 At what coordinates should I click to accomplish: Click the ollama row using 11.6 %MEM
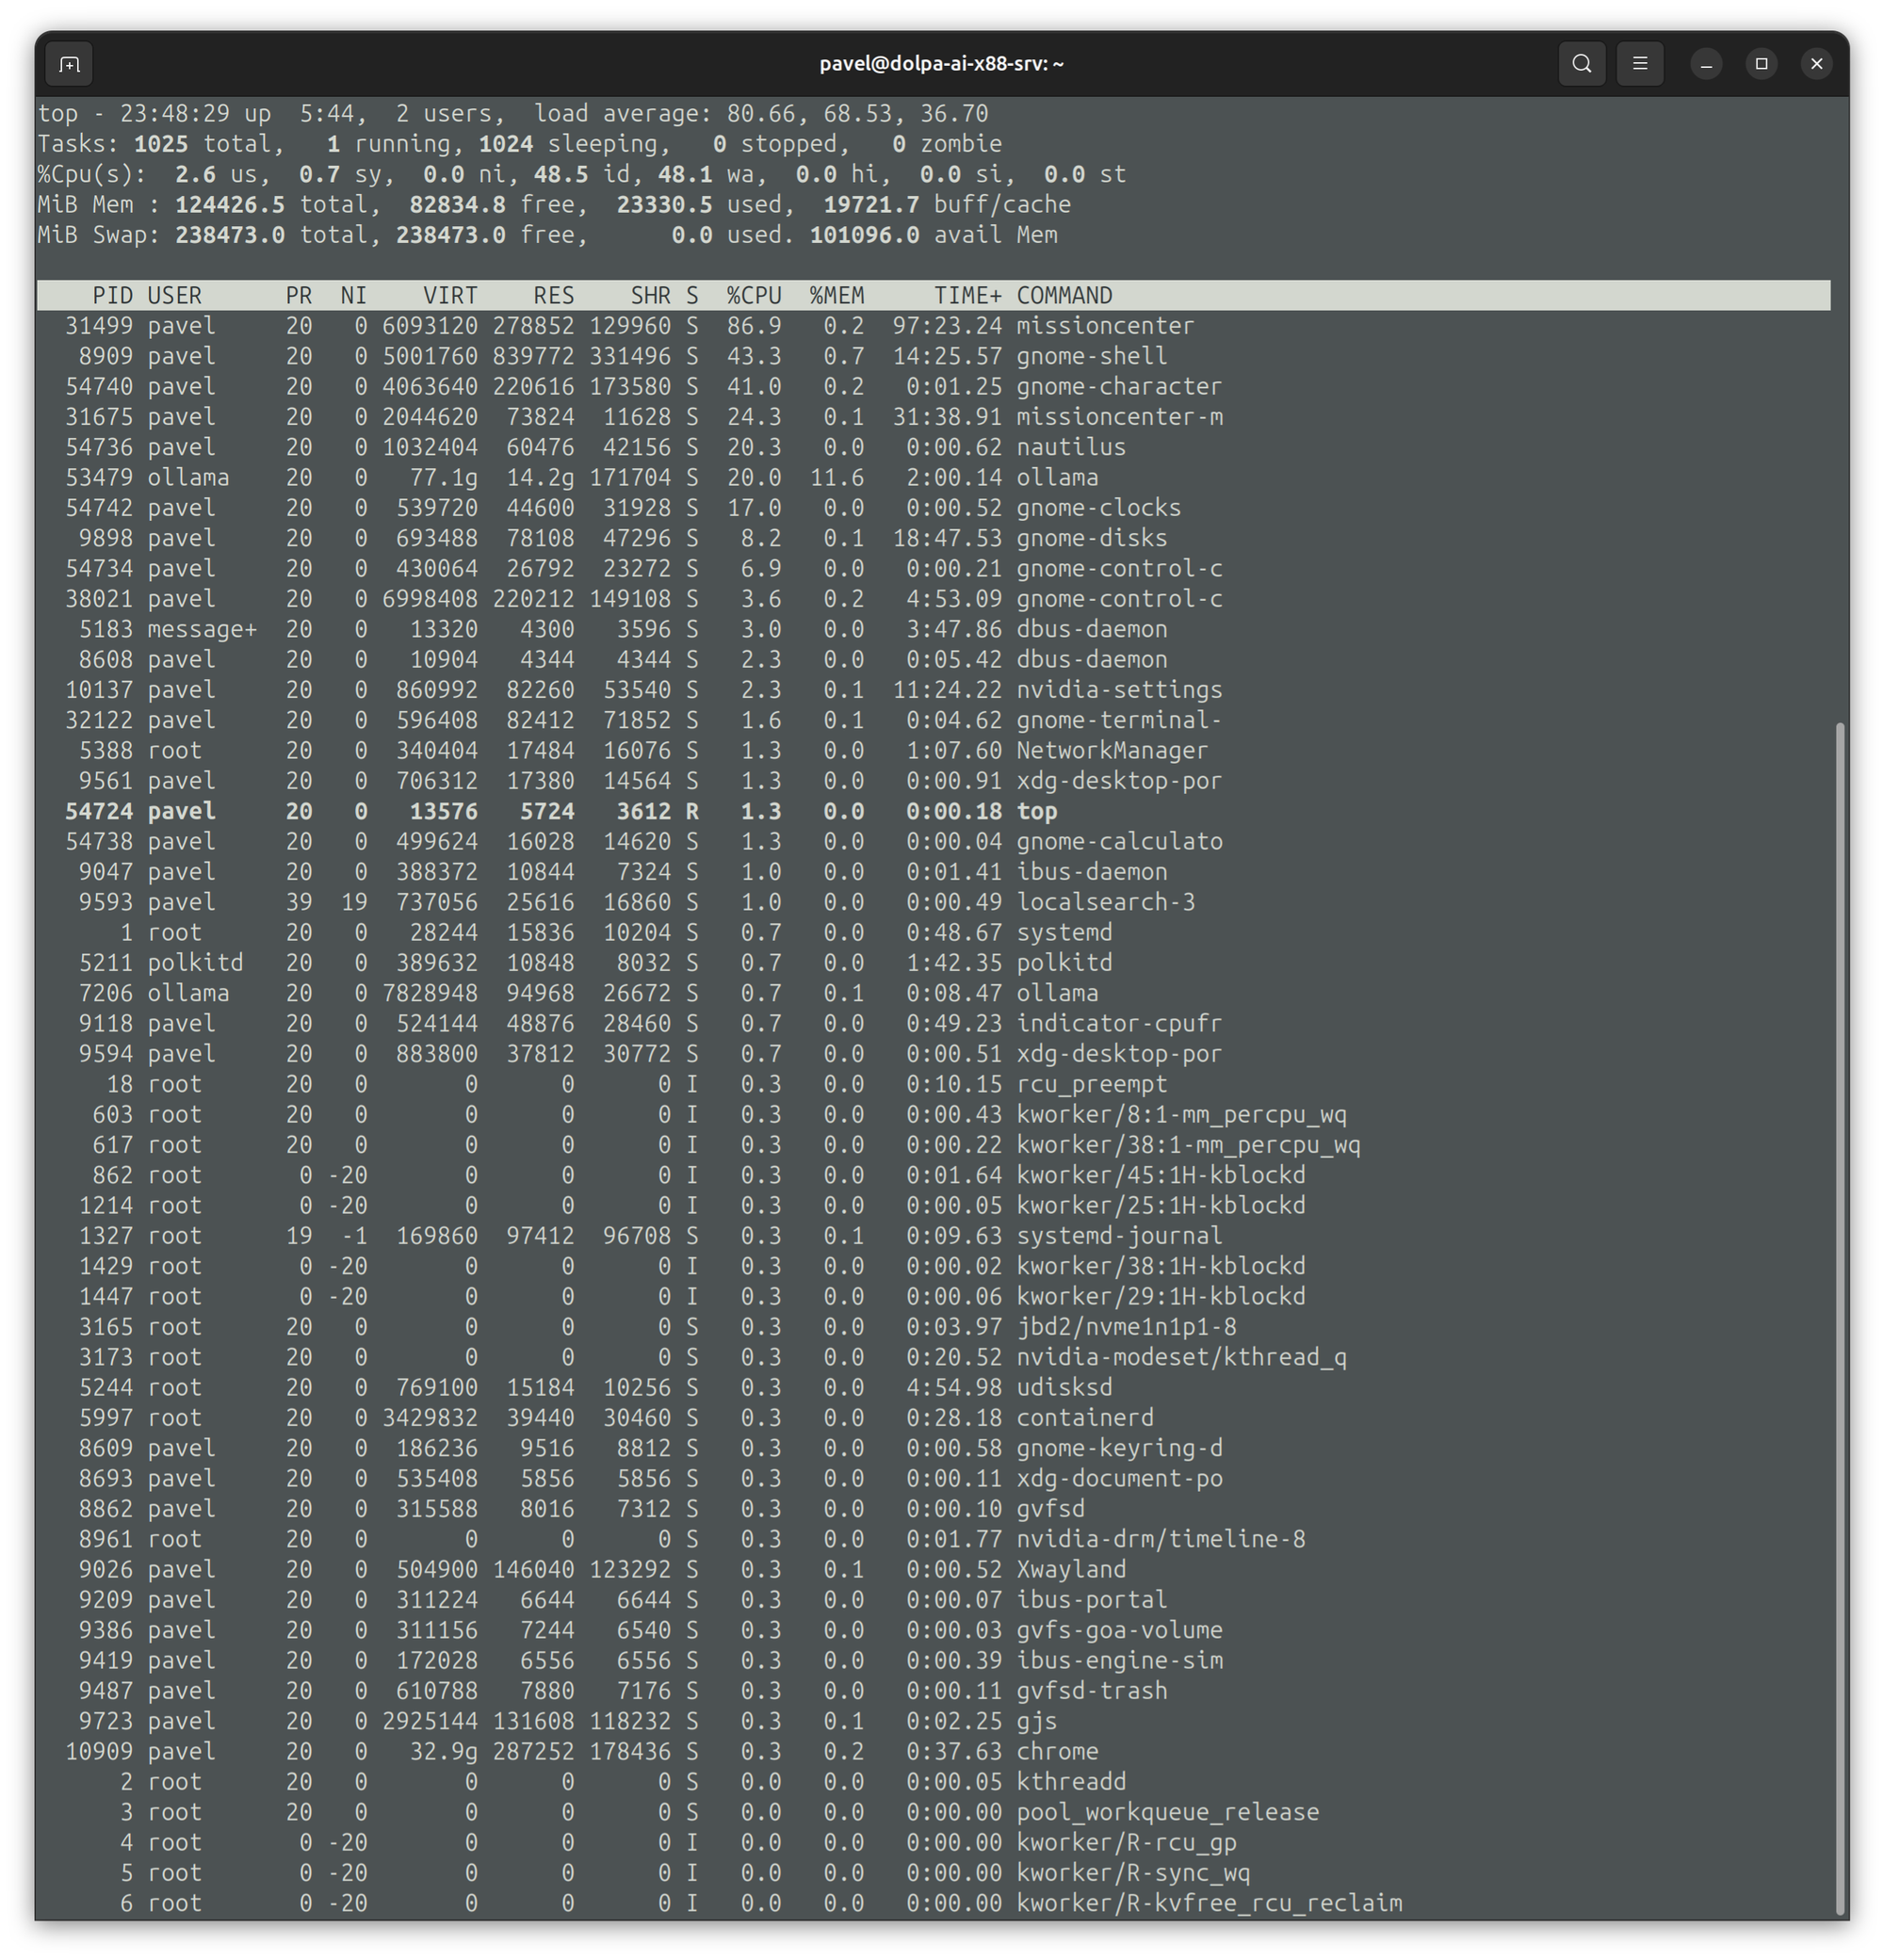coord(1057,478)
